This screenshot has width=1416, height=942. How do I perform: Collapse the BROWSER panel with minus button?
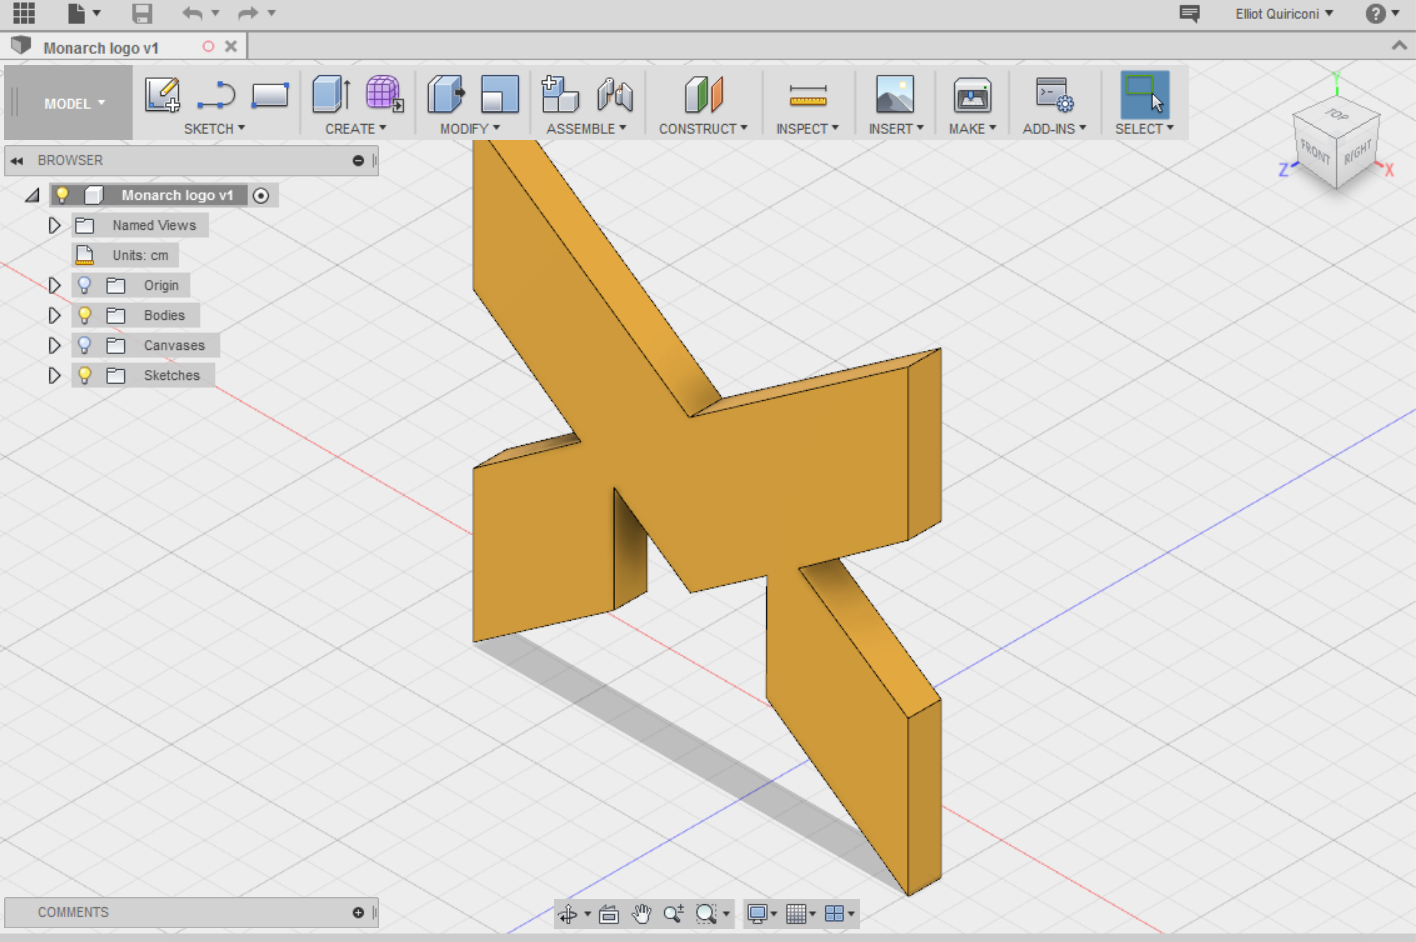coord(358,160)
